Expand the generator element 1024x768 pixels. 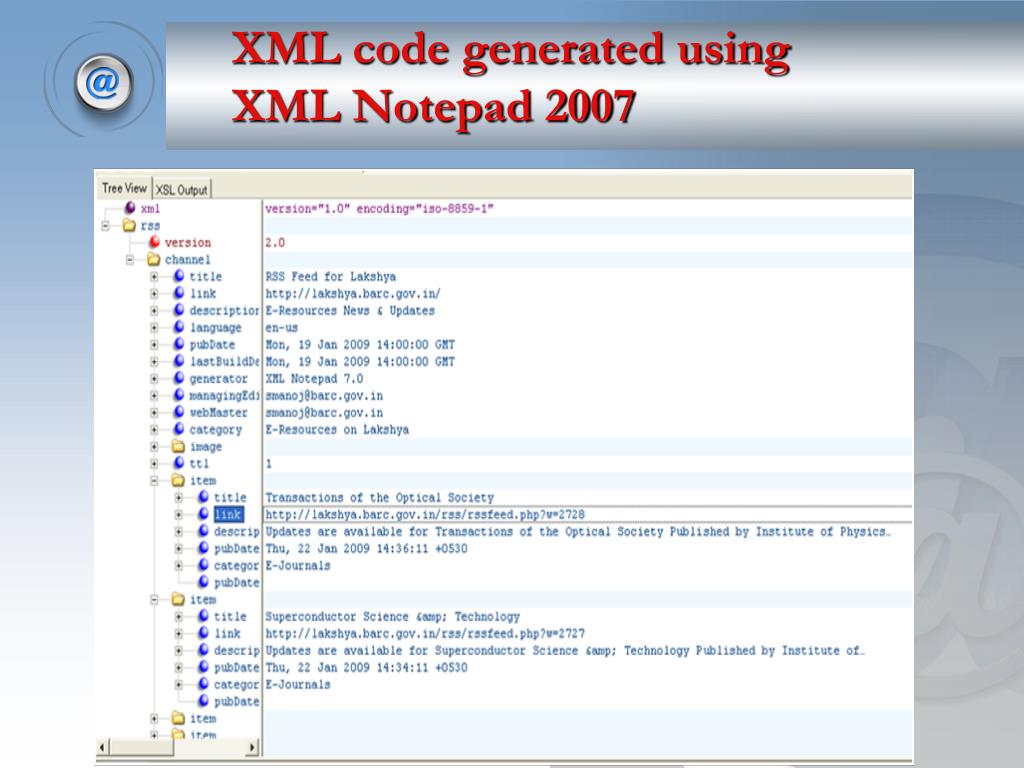[x=154, y=378]
